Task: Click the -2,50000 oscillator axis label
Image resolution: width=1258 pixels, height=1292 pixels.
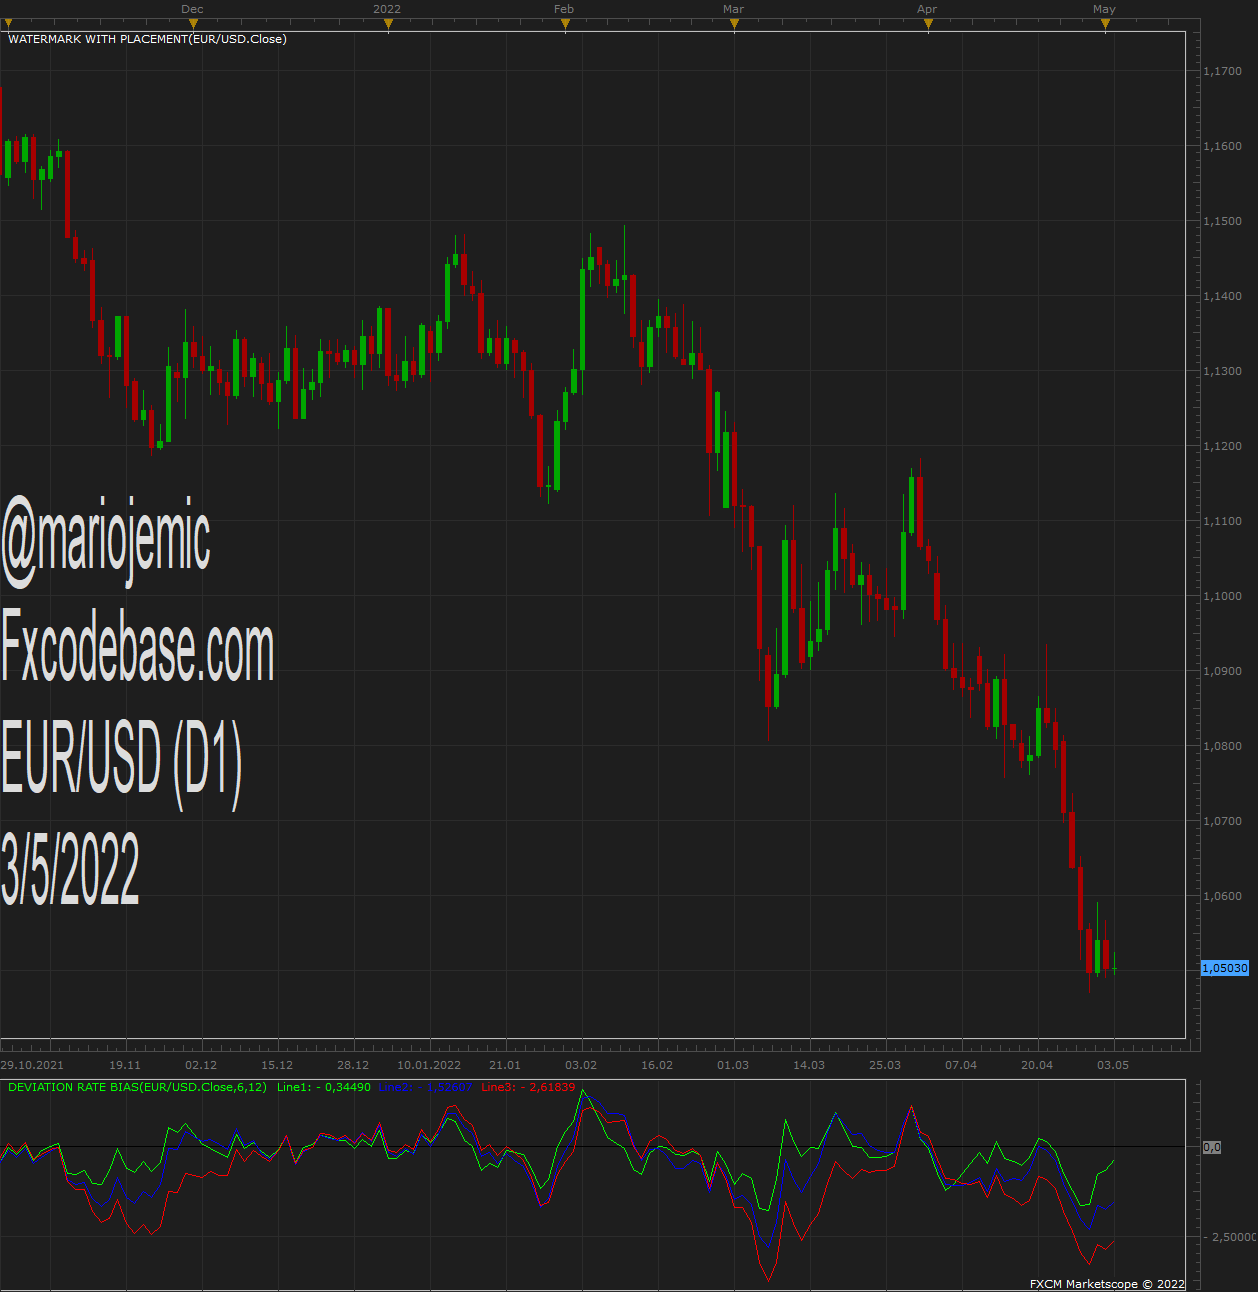Action: click(1231, 1237)
